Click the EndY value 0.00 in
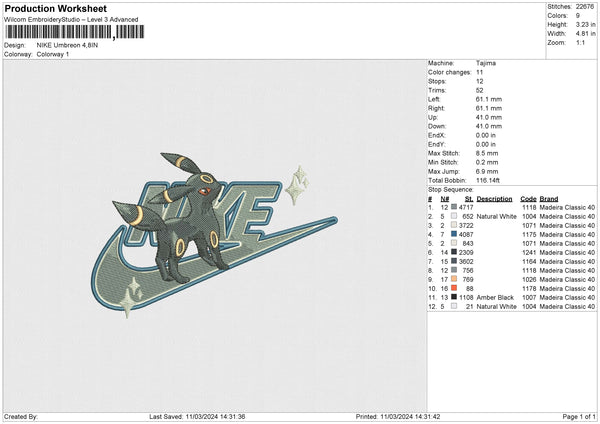This screenshot has width=600, height=424. (x=486, y=144)
